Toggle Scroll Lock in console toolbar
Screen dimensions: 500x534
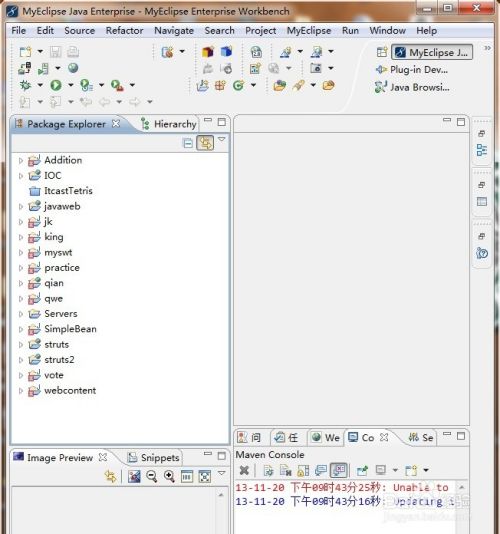pyautogui.click(x=303, y=470)
